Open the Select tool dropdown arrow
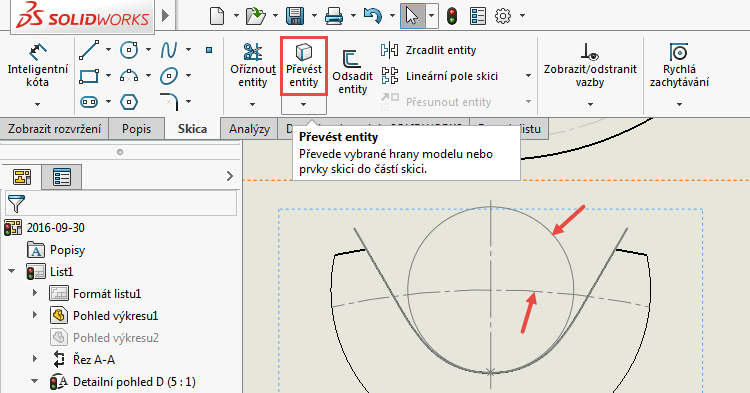This screenshot has height=393, width=750. (431, 16)
